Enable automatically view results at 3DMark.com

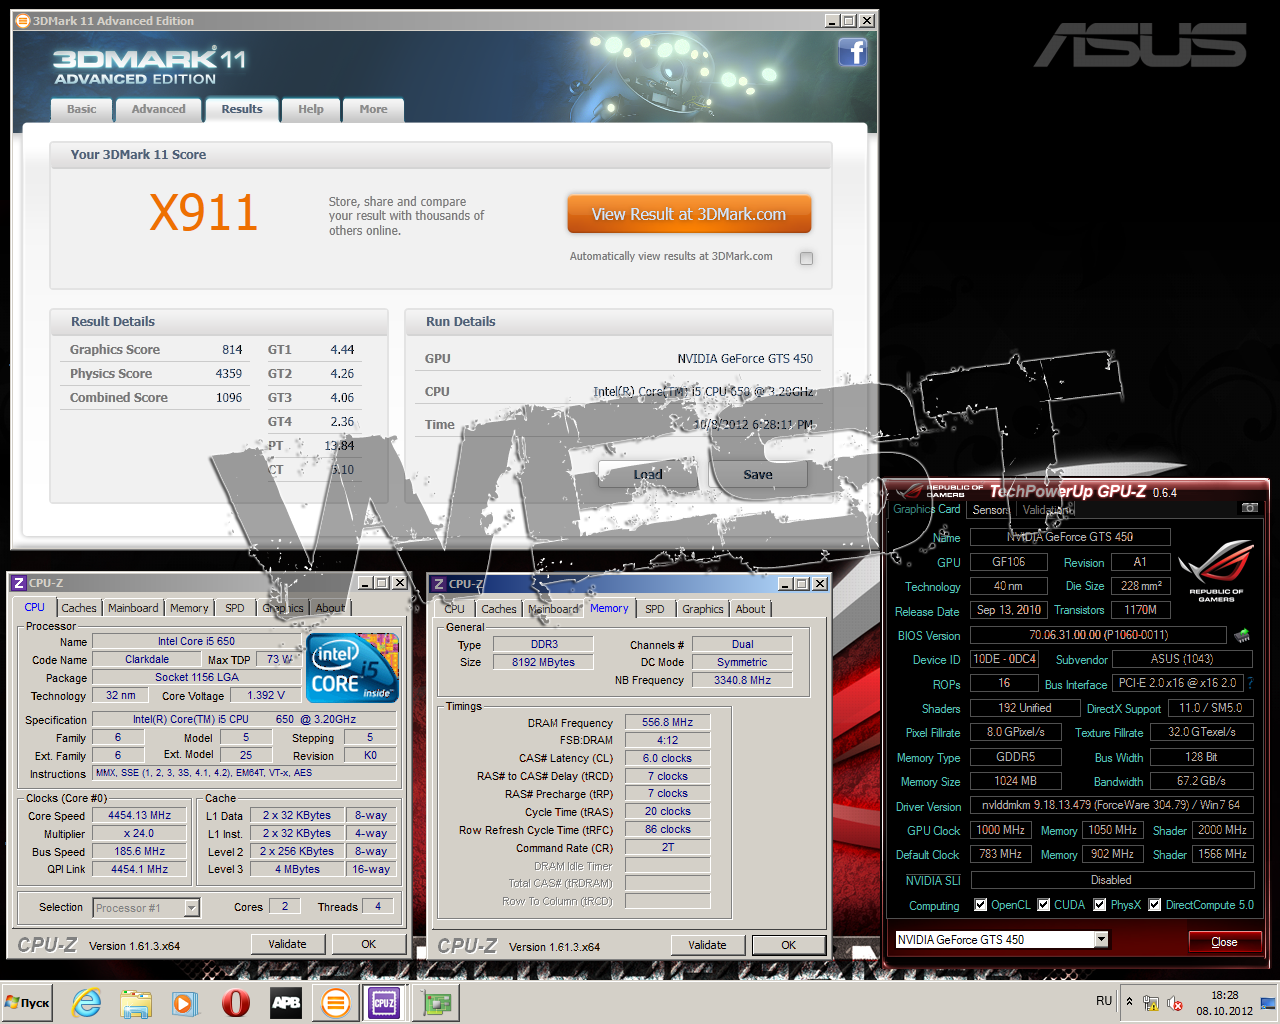[806, 258]
